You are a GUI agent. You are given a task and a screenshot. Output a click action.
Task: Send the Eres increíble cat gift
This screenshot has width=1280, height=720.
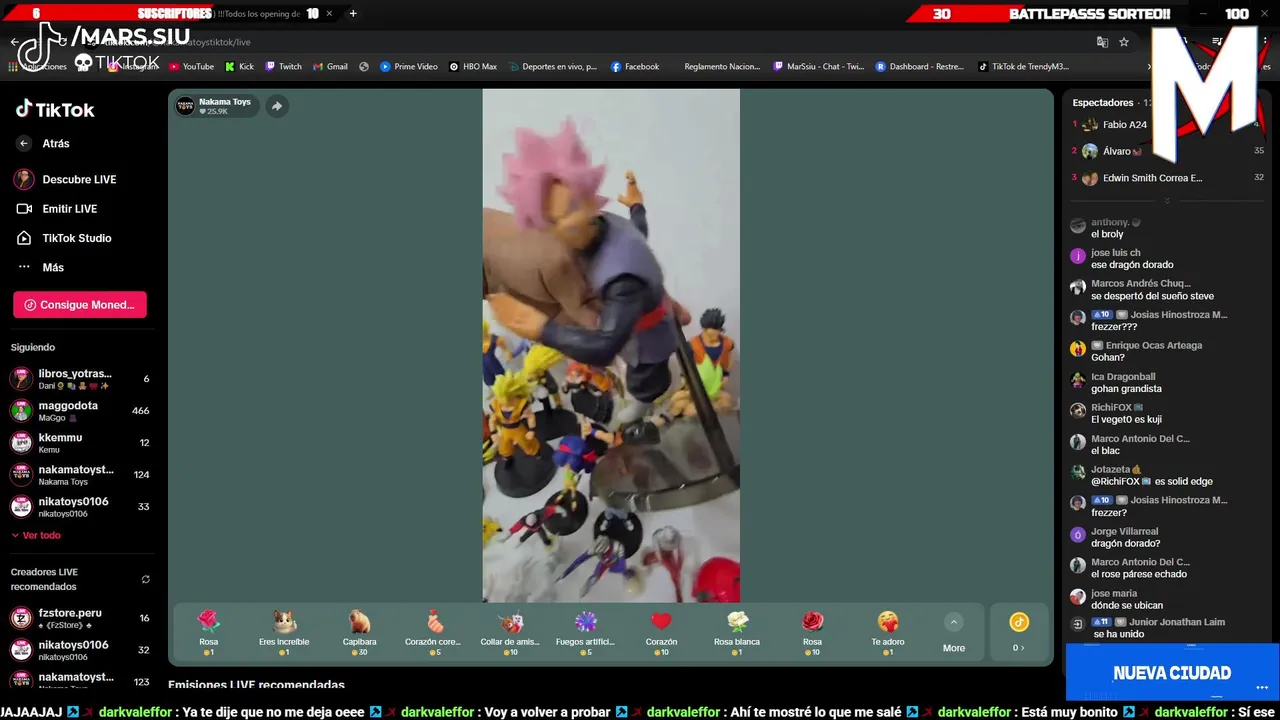pyautogui.click(x=284, y=632)
